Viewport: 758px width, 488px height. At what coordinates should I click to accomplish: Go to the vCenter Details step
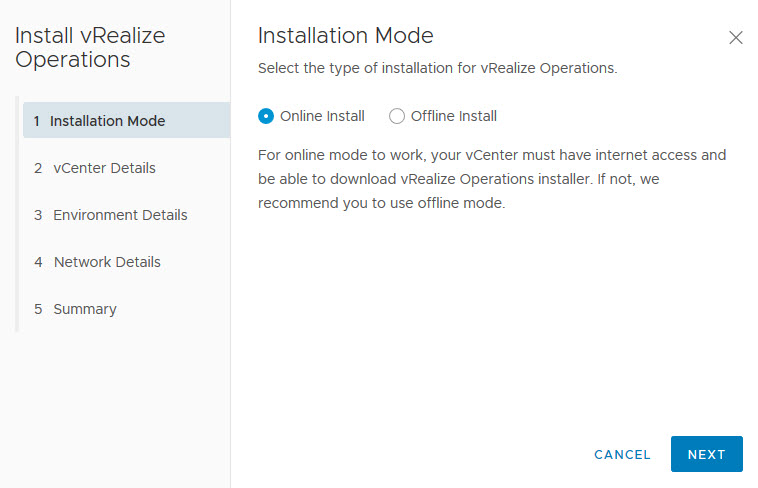point(104,168)
